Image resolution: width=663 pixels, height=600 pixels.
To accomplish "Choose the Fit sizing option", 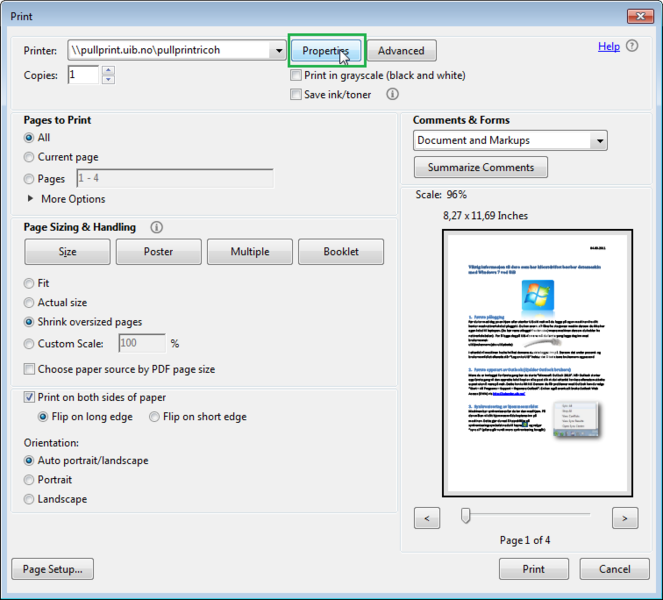I will [x=29, y=283].
